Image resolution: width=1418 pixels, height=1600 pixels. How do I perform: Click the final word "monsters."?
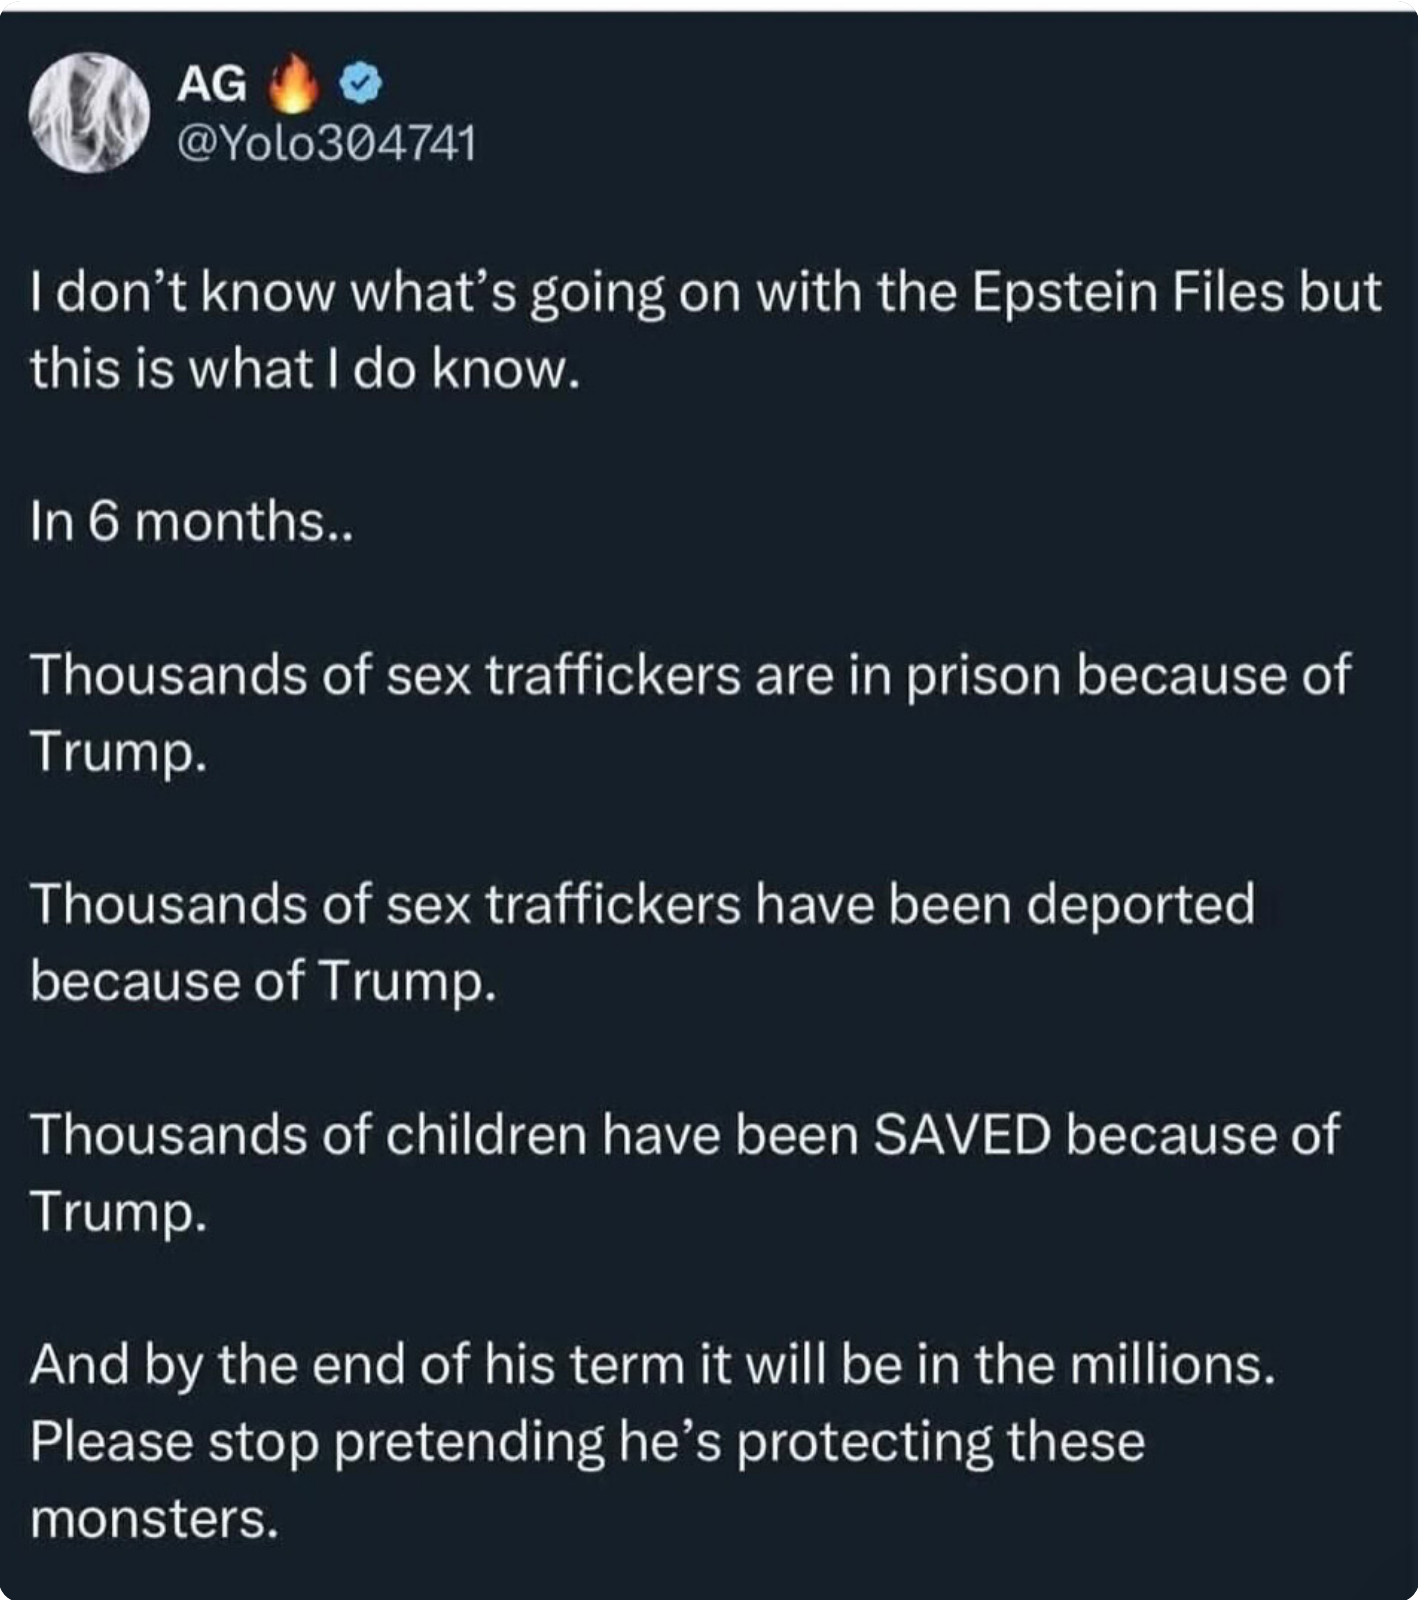pyautogui.click(x=153, y=1518)
